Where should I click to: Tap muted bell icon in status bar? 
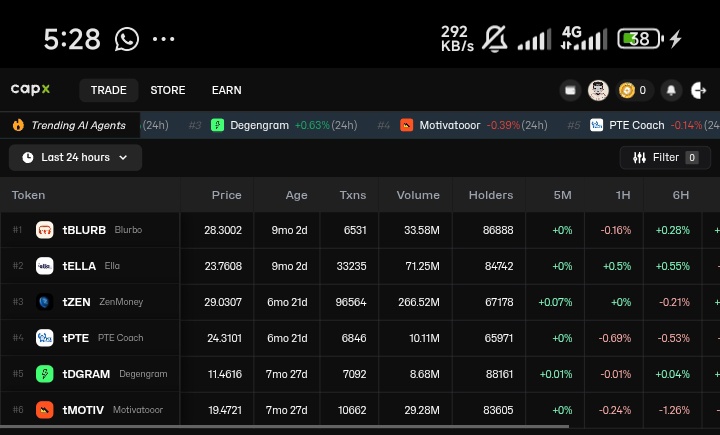tap(495, 39)
